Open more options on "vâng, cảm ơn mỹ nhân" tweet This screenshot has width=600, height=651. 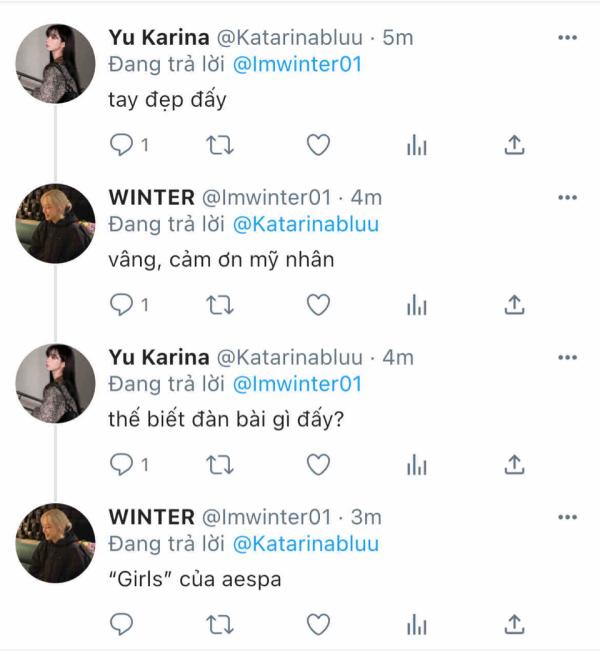coord(567,198)
